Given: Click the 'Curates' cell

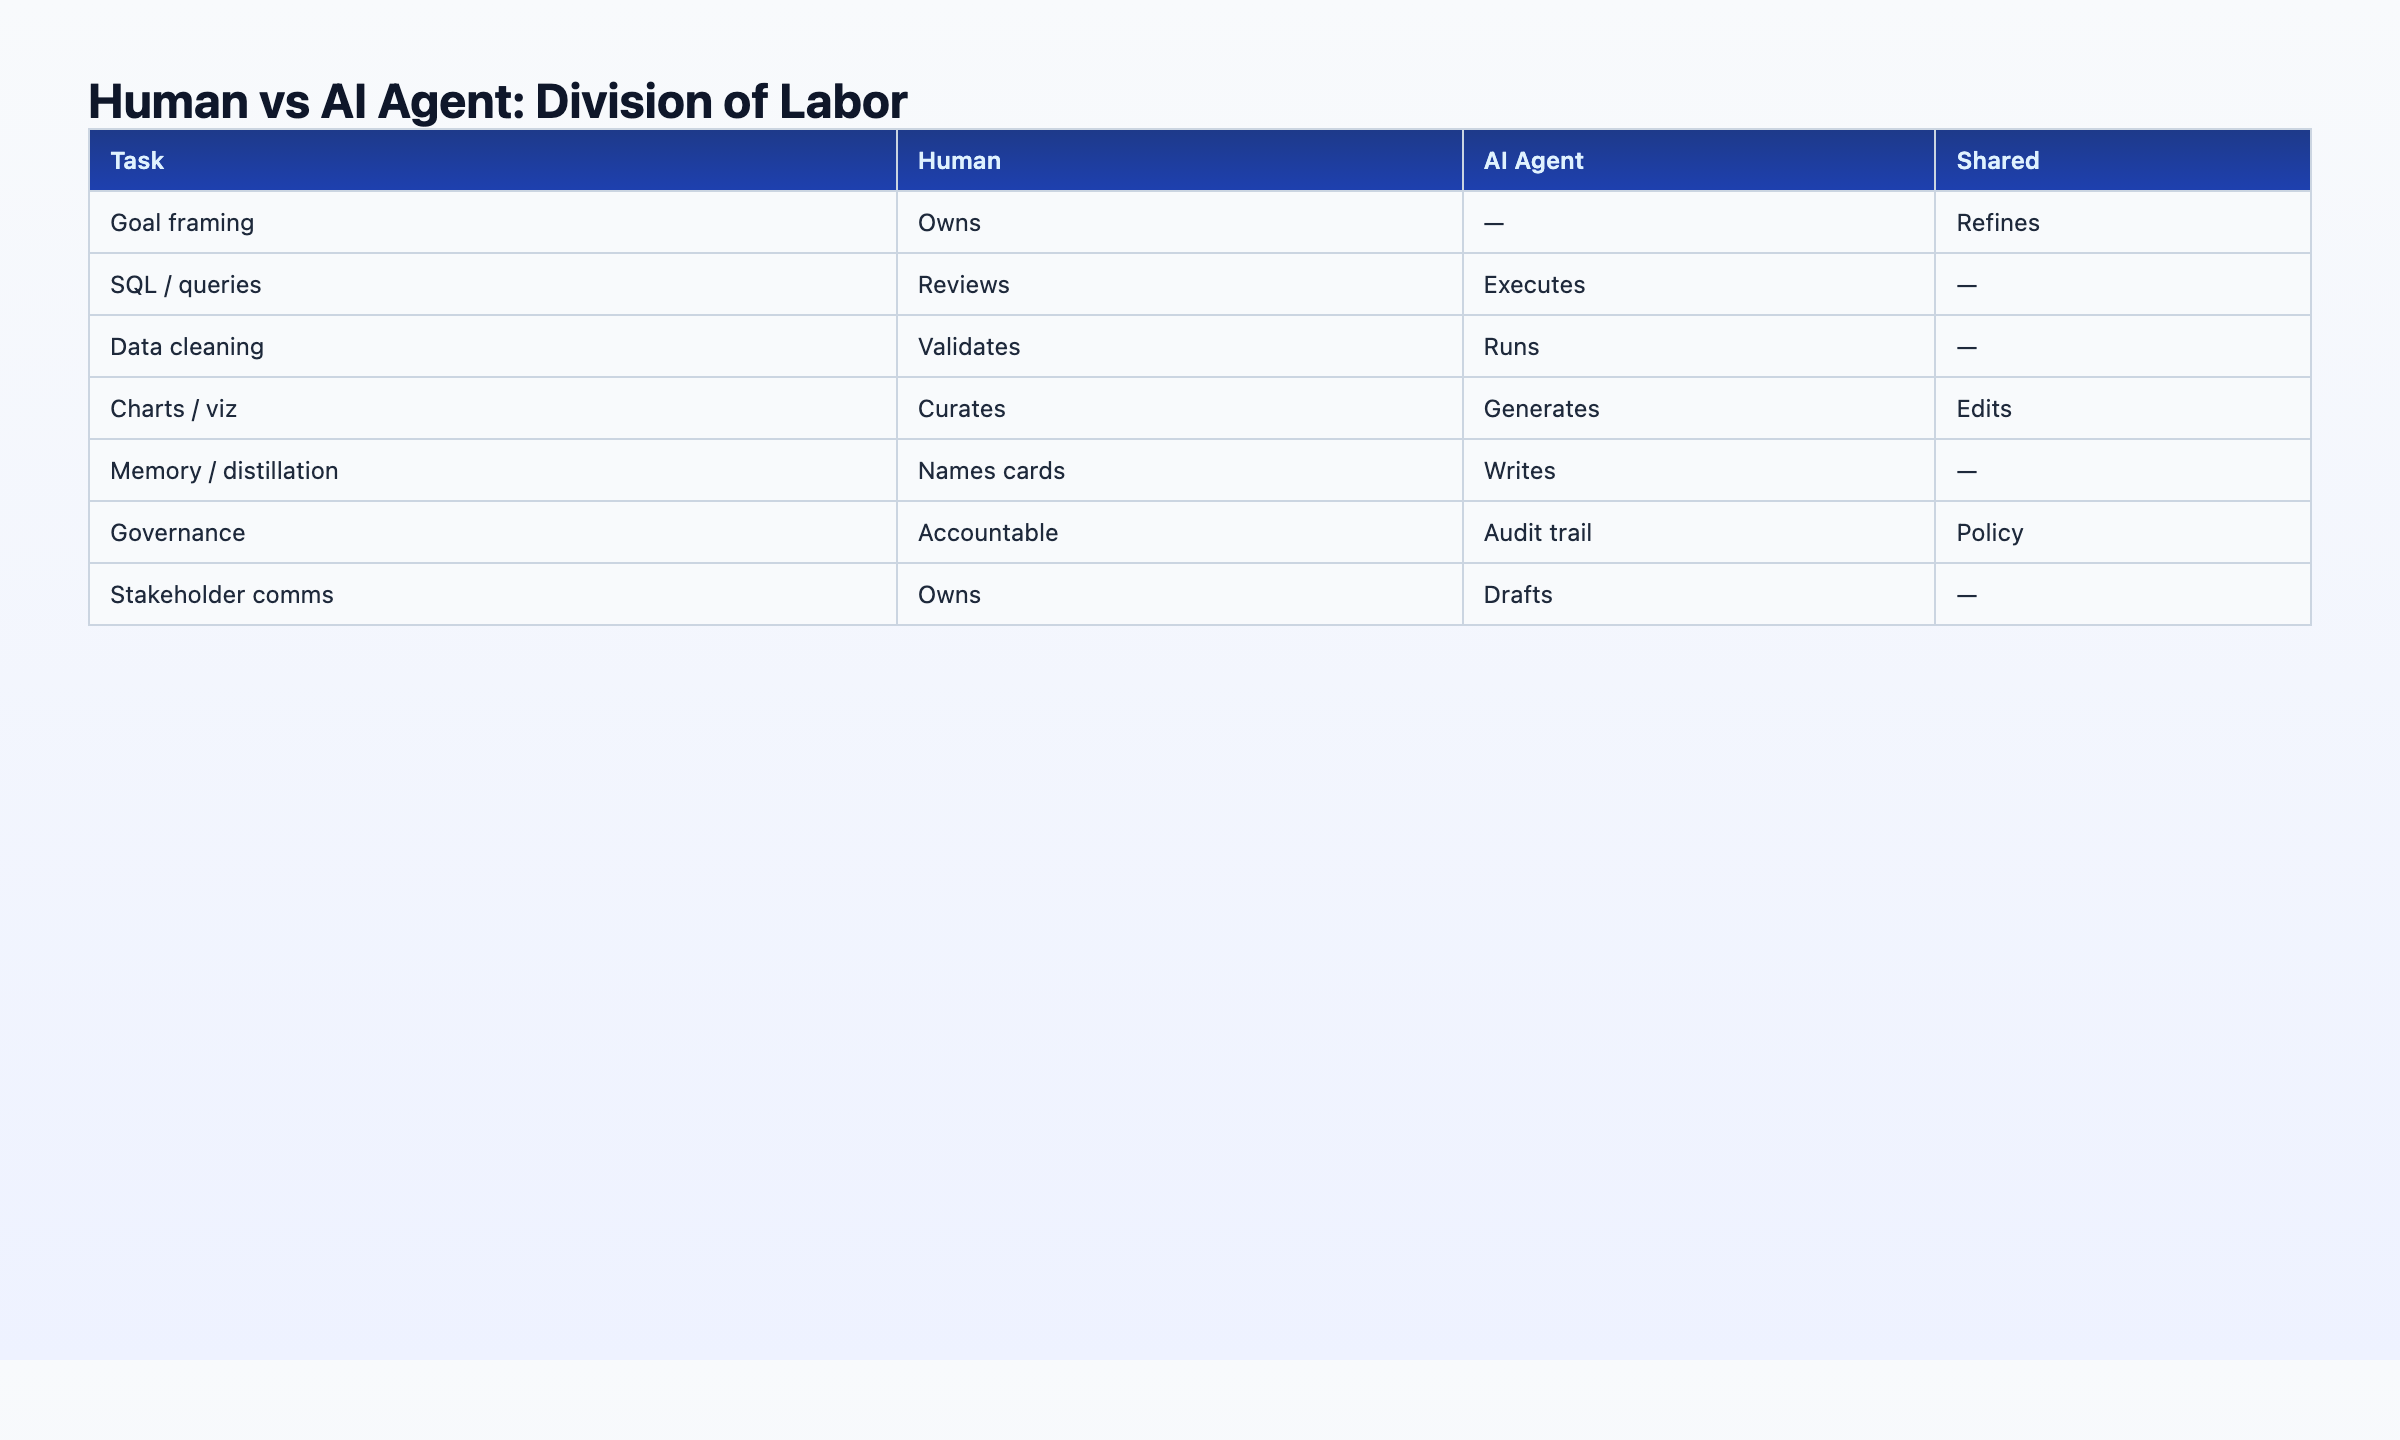Looking at the screenshot, I should (x=1180, y=408).
